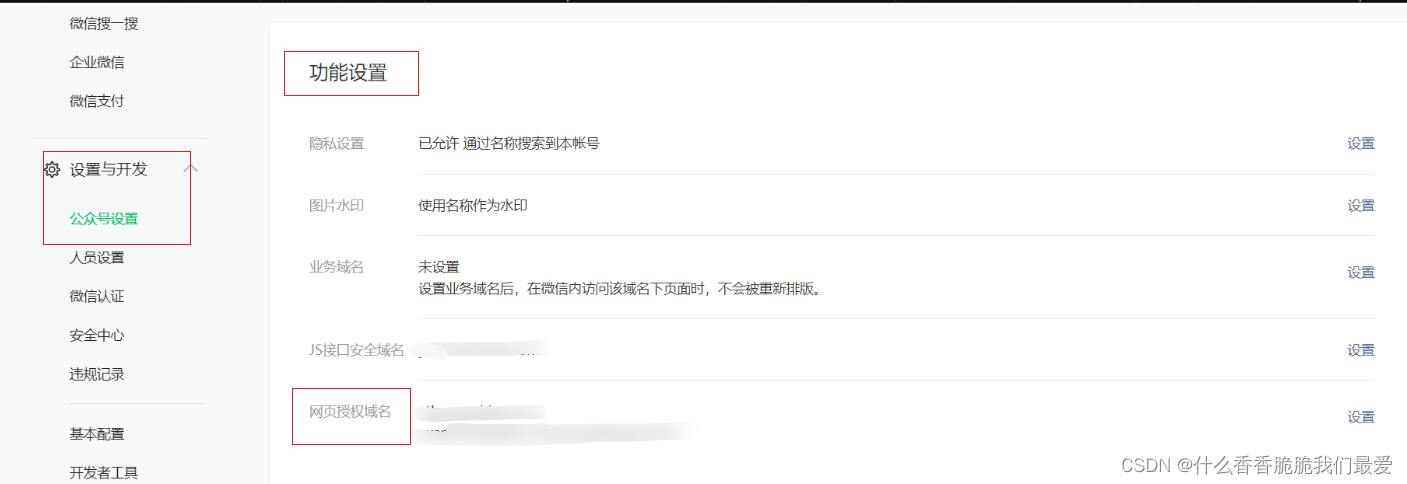Collapse the 设置与开发 section chevron
Image resolution: width=1407 pixels, height=484 pixels.
click(191, 169)
